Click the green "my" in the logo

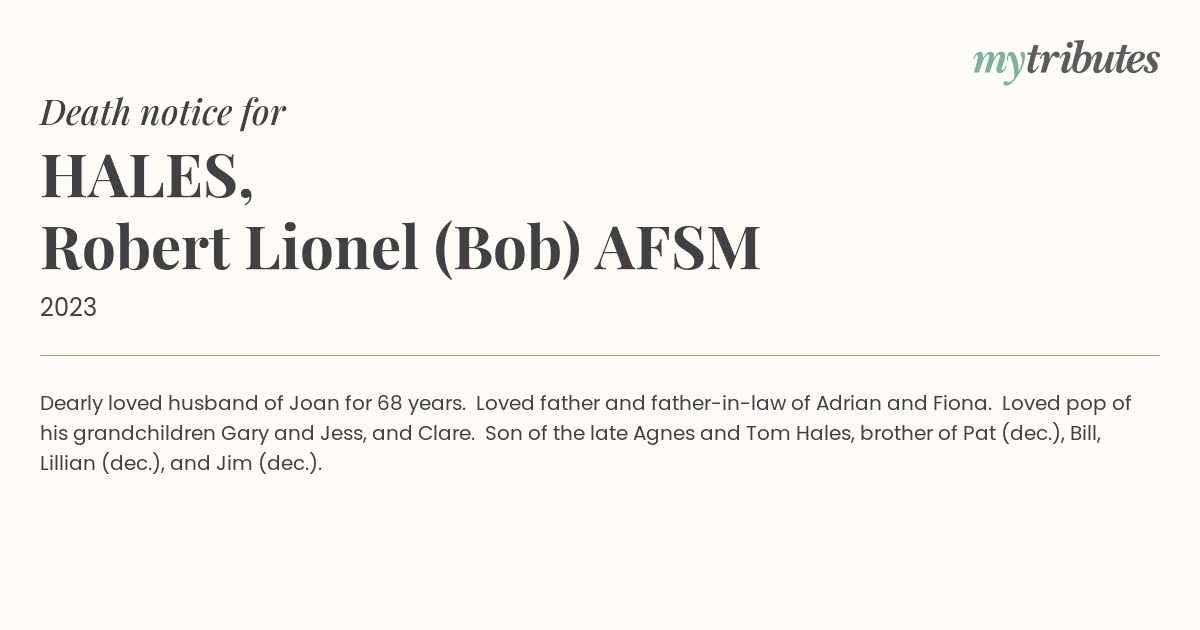coord(998,65)
